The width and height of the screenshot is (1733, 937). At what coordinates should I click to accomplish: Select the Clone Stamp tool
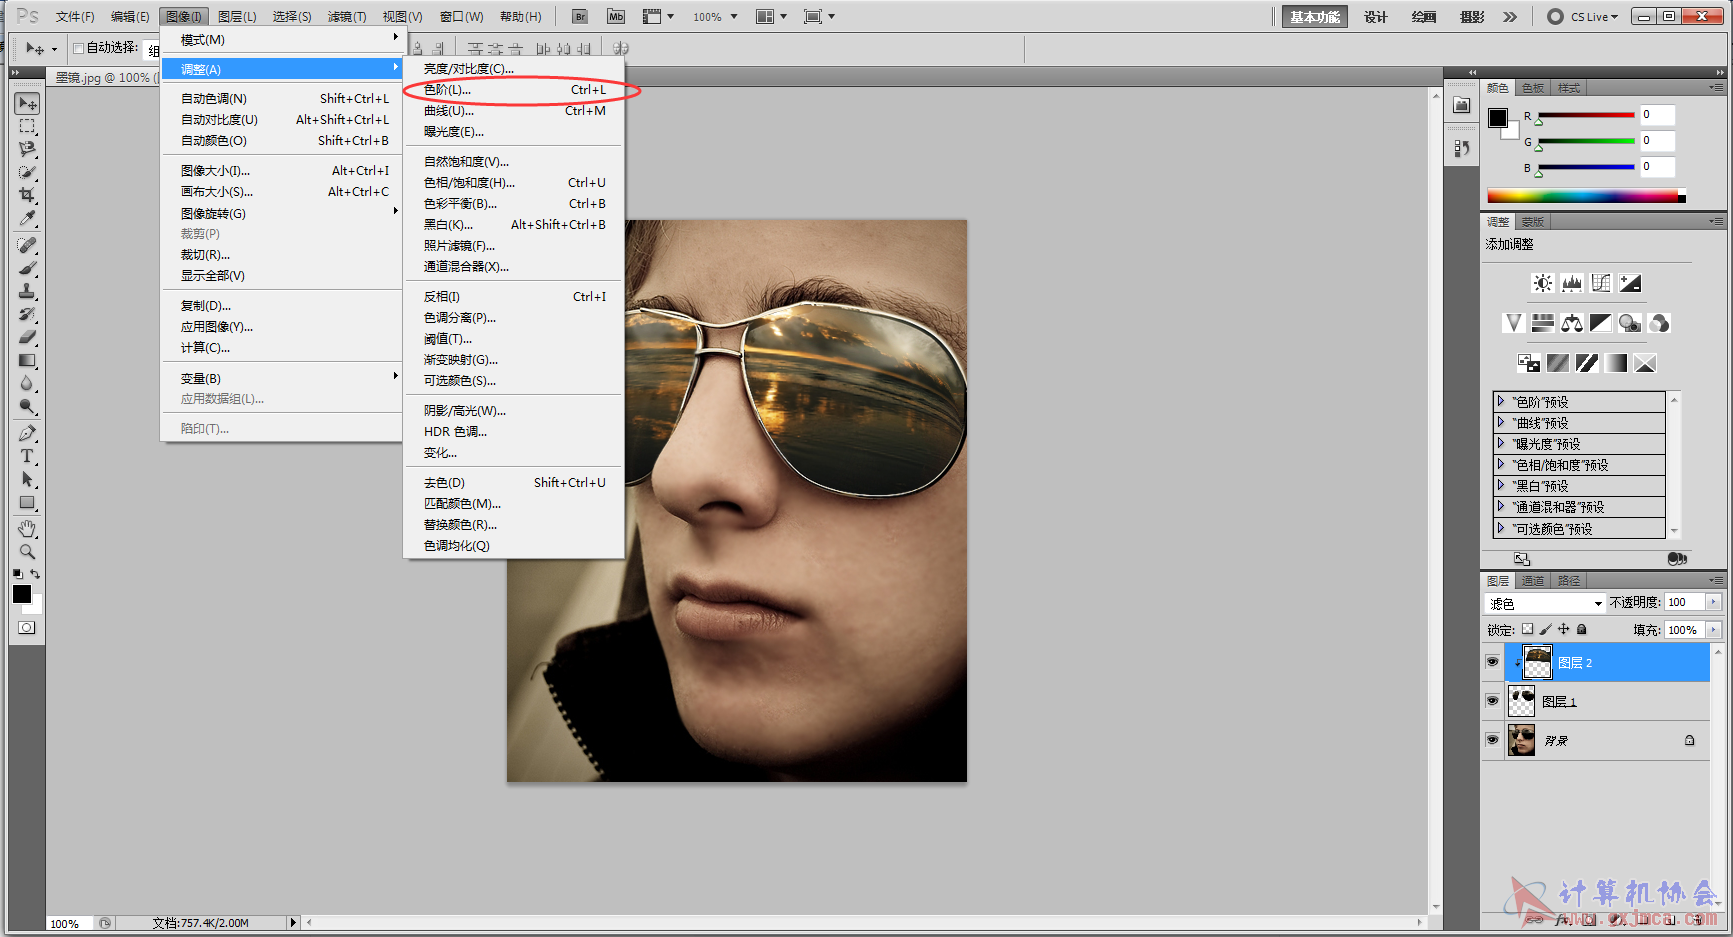coord(27,291)
